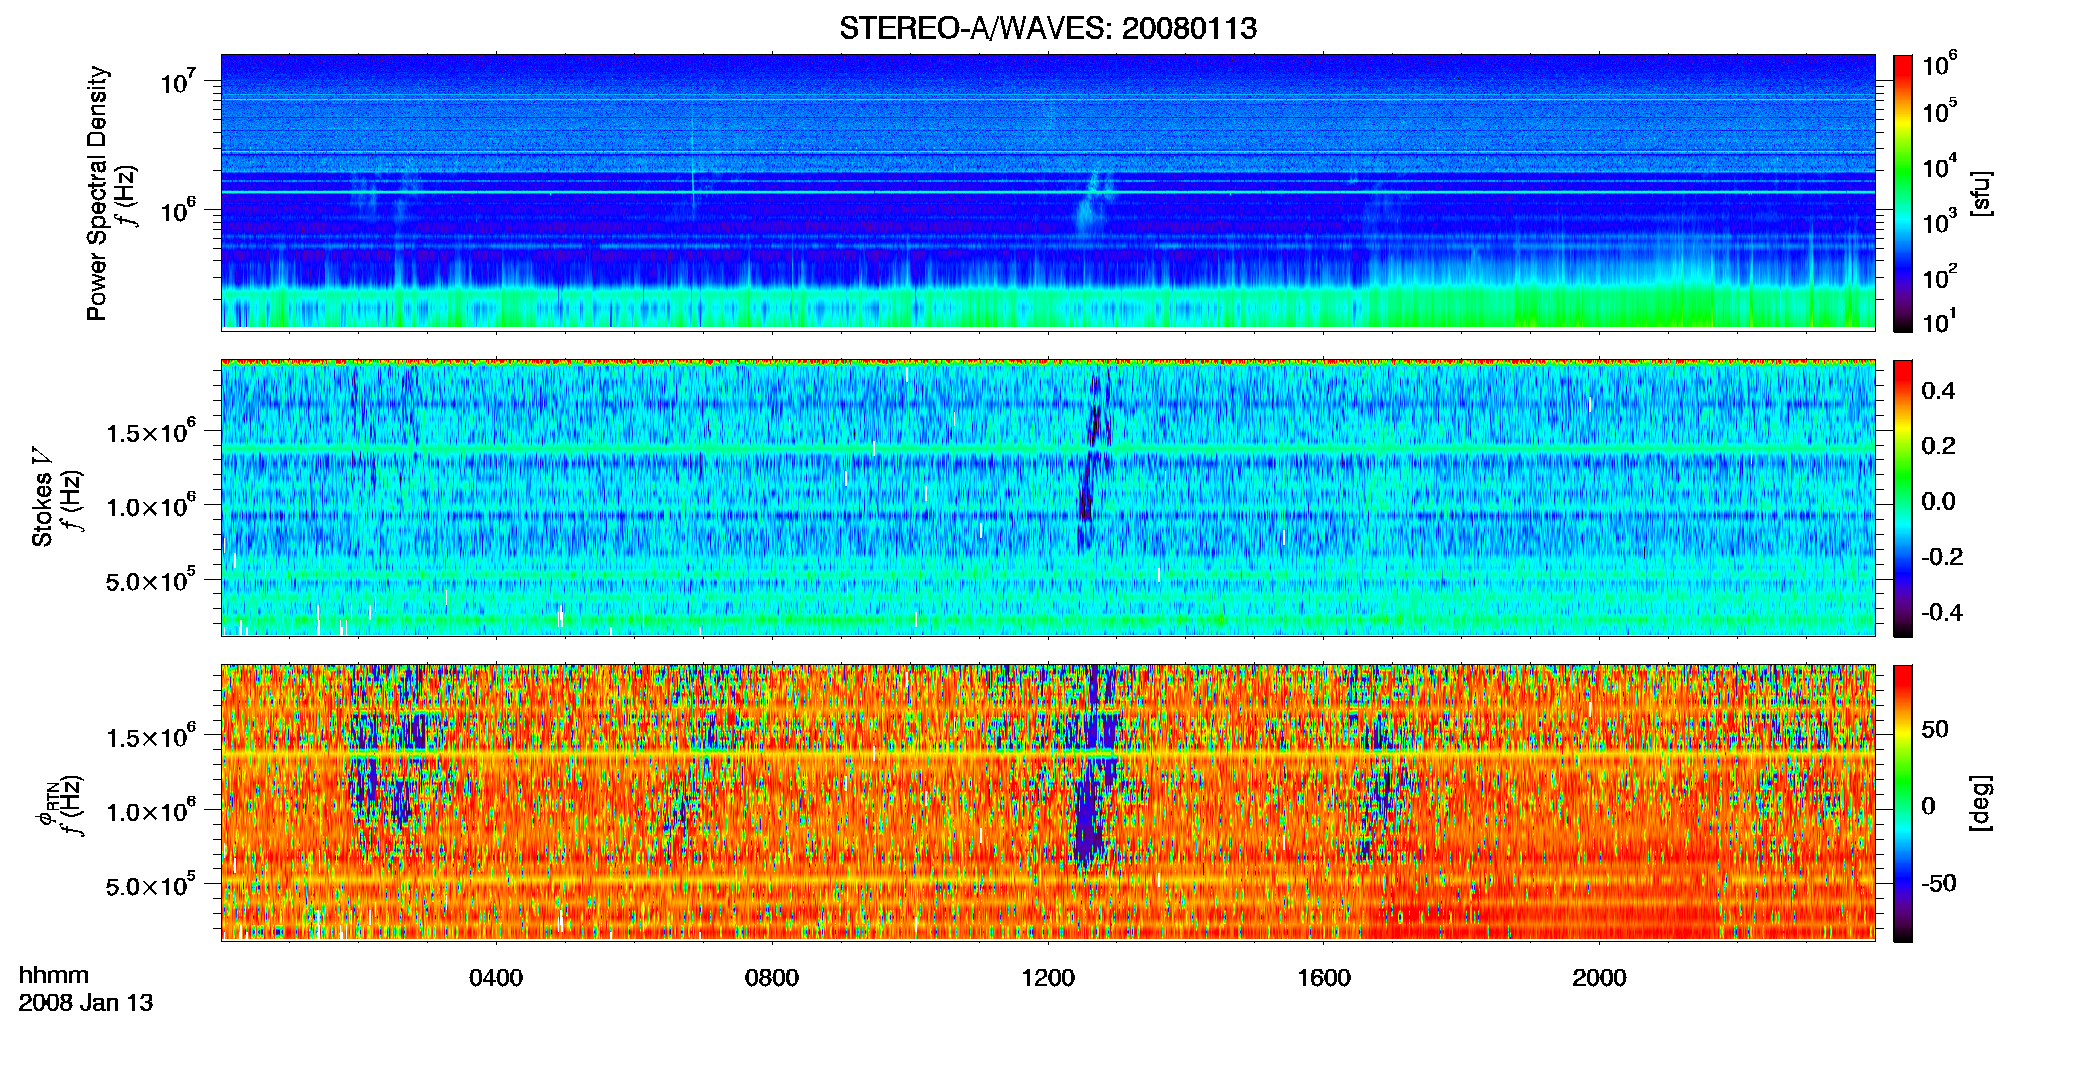Click the 1600 time tick label
This screenshot has width=2096, height=1080.
point(1324,978)
